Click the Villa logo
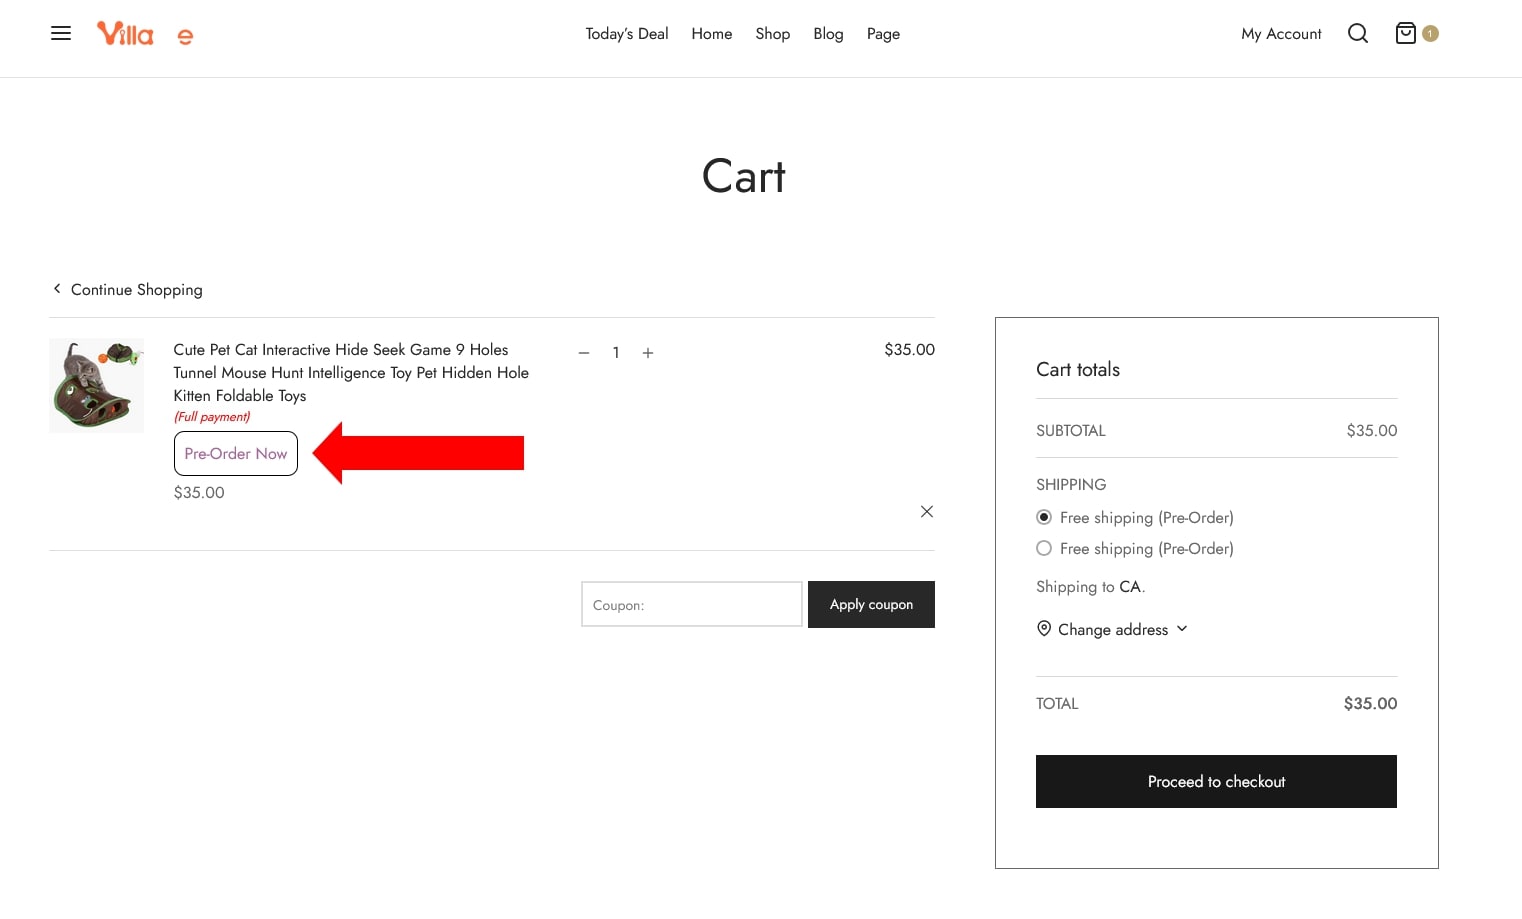 point(125,34)
